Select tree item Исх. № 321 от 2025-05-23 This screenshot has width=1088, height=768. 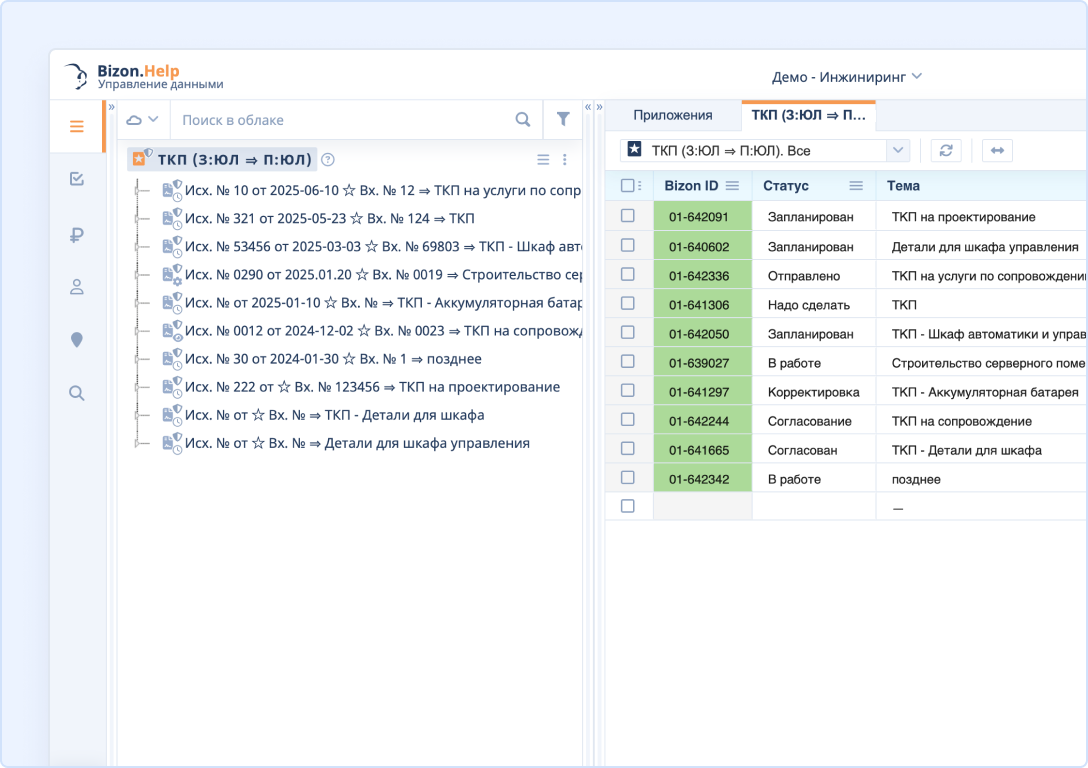[329, 218]
